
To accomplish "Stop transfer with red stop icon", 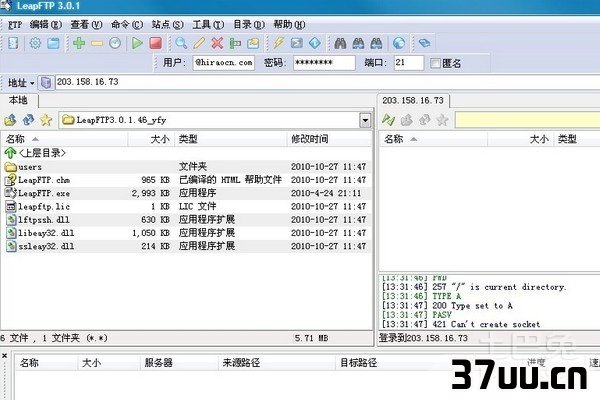I will point(155,43).
